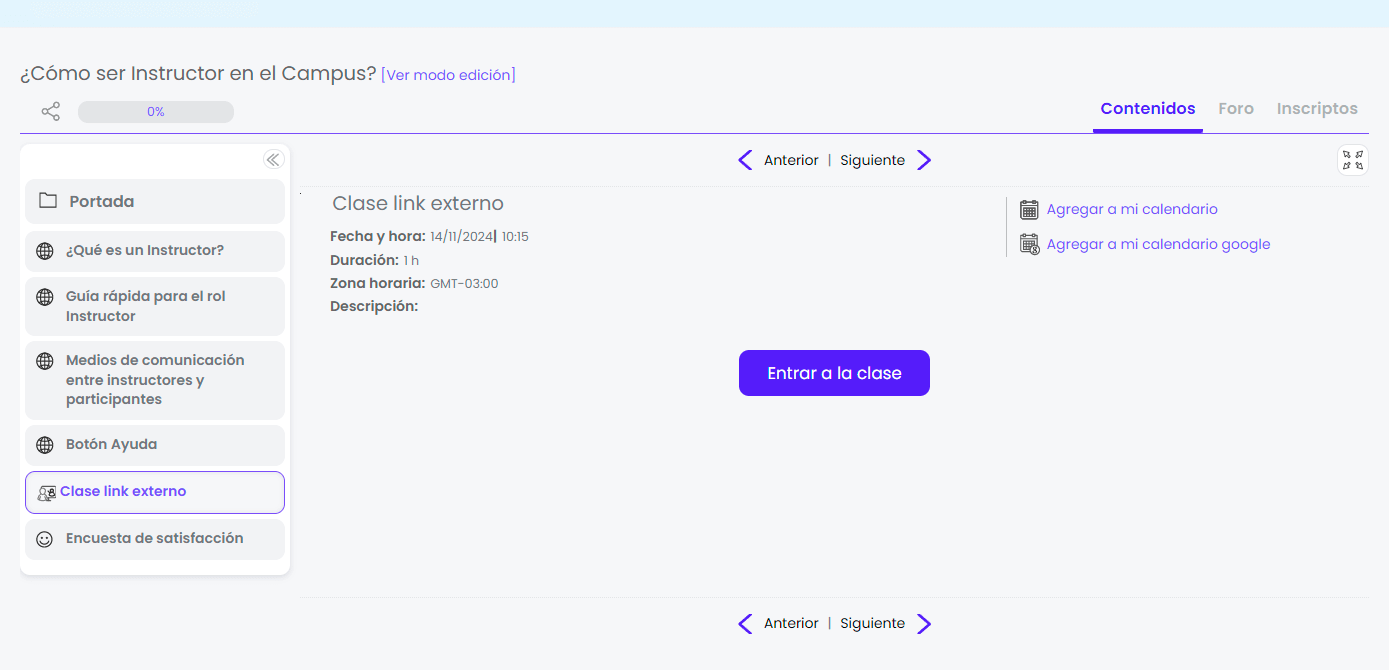Click the share icon beside progress bar

[x=51, y=112]
